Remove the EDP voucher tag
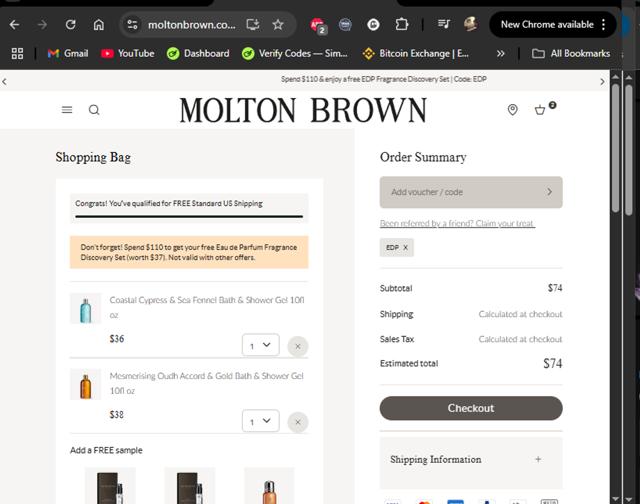Image resolution: width=640 pixels, height=504 pixels. [405, 247]
